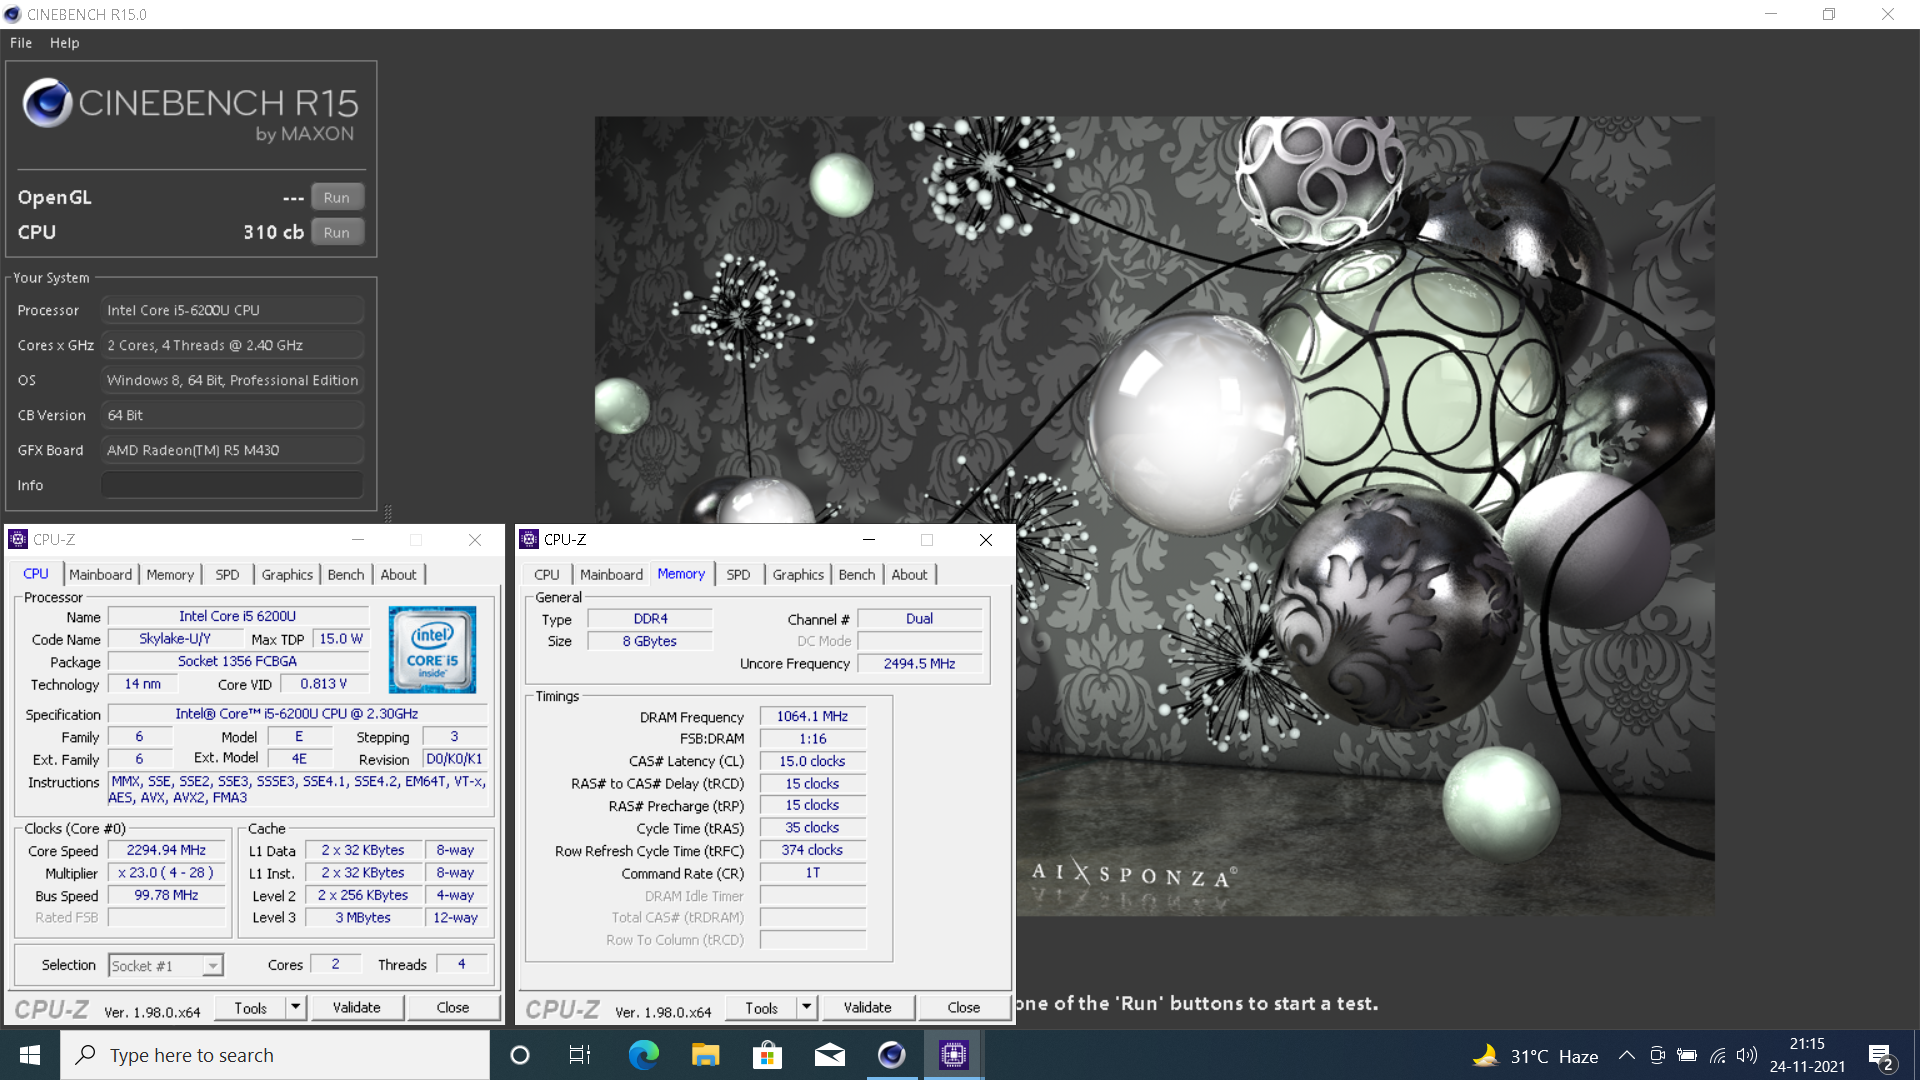Switch to Mainboard tab in left CPU-Z window

(100, 574)
